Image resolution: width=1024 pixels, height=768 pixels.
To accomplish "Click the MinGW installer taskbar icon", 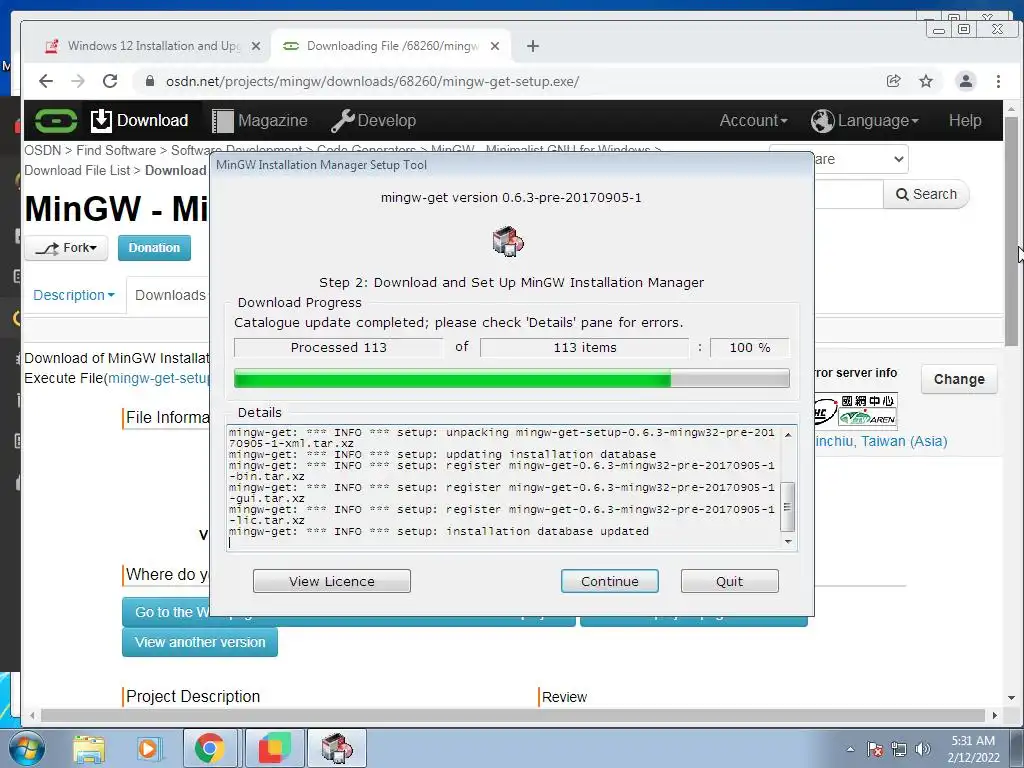I will [337, 748].
